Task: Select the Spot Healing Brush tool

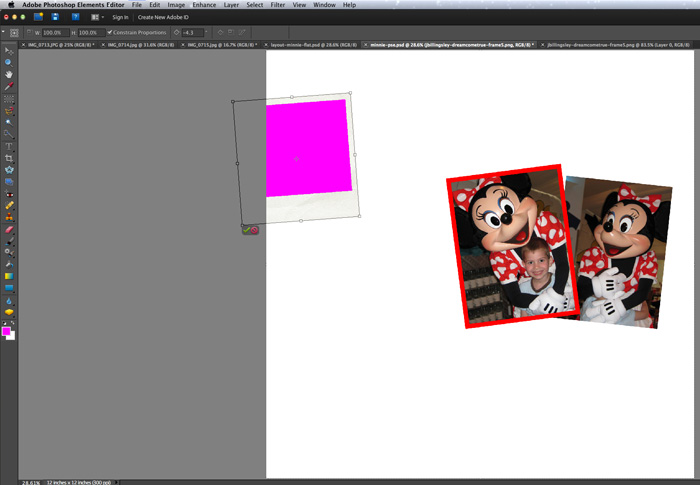Action: pos(8,205)
